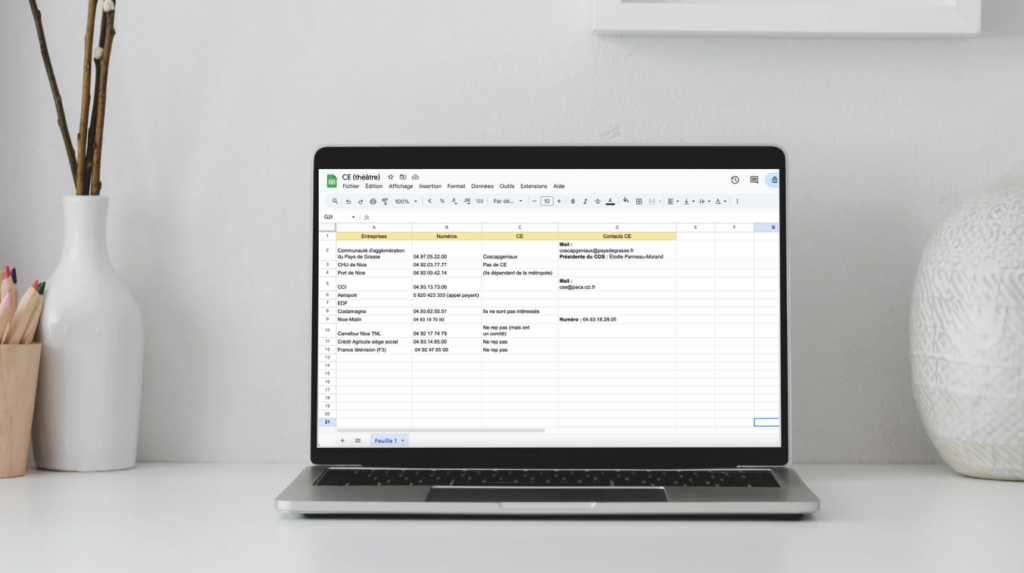Decrease font size with minus button
This screenshot has width=1024, height=573.
[x=534, y=201]
